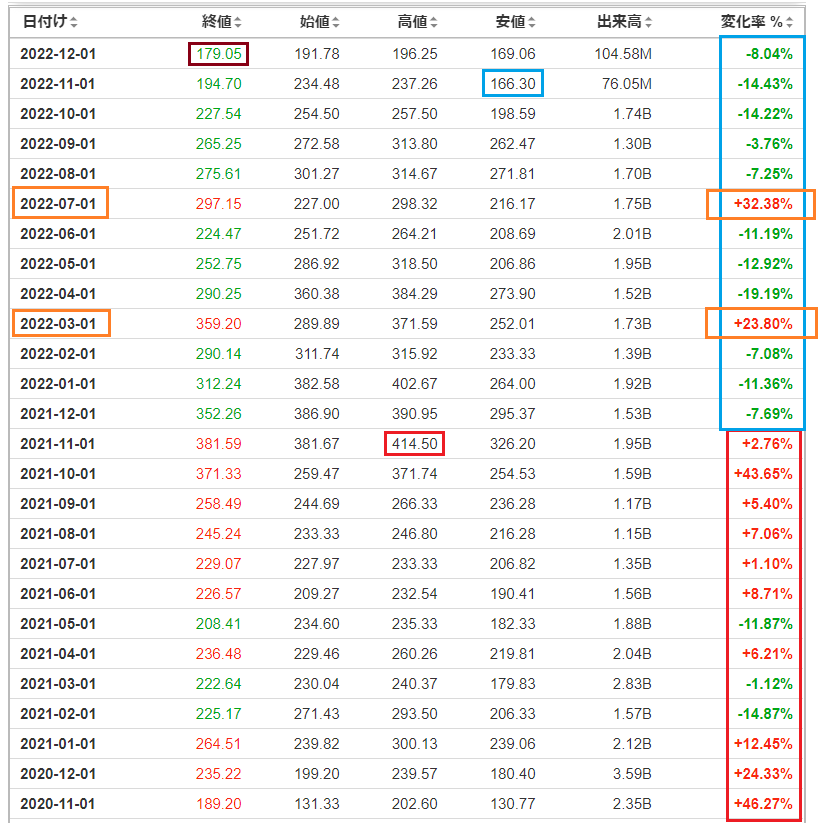820x828 pixels.
Task: Select change rate +46.27%
Action: [763, 804]
